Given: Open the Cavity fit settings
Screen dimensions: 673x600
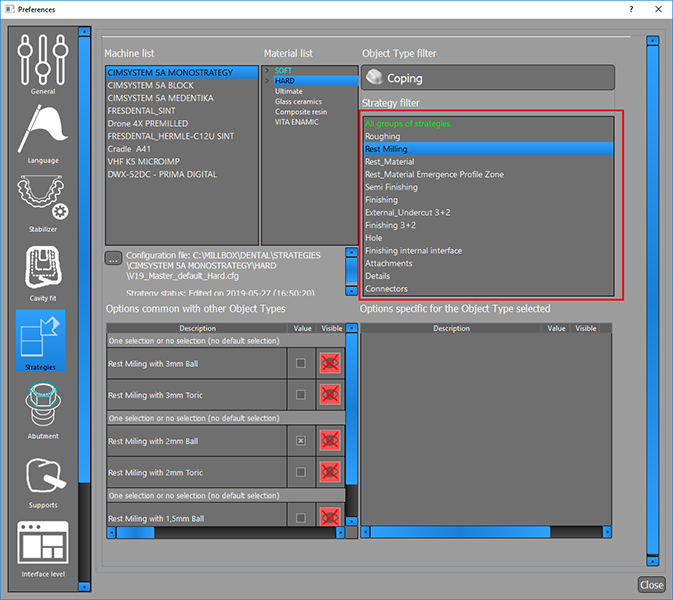Looking at the screenshot, I should click(42, 273).
